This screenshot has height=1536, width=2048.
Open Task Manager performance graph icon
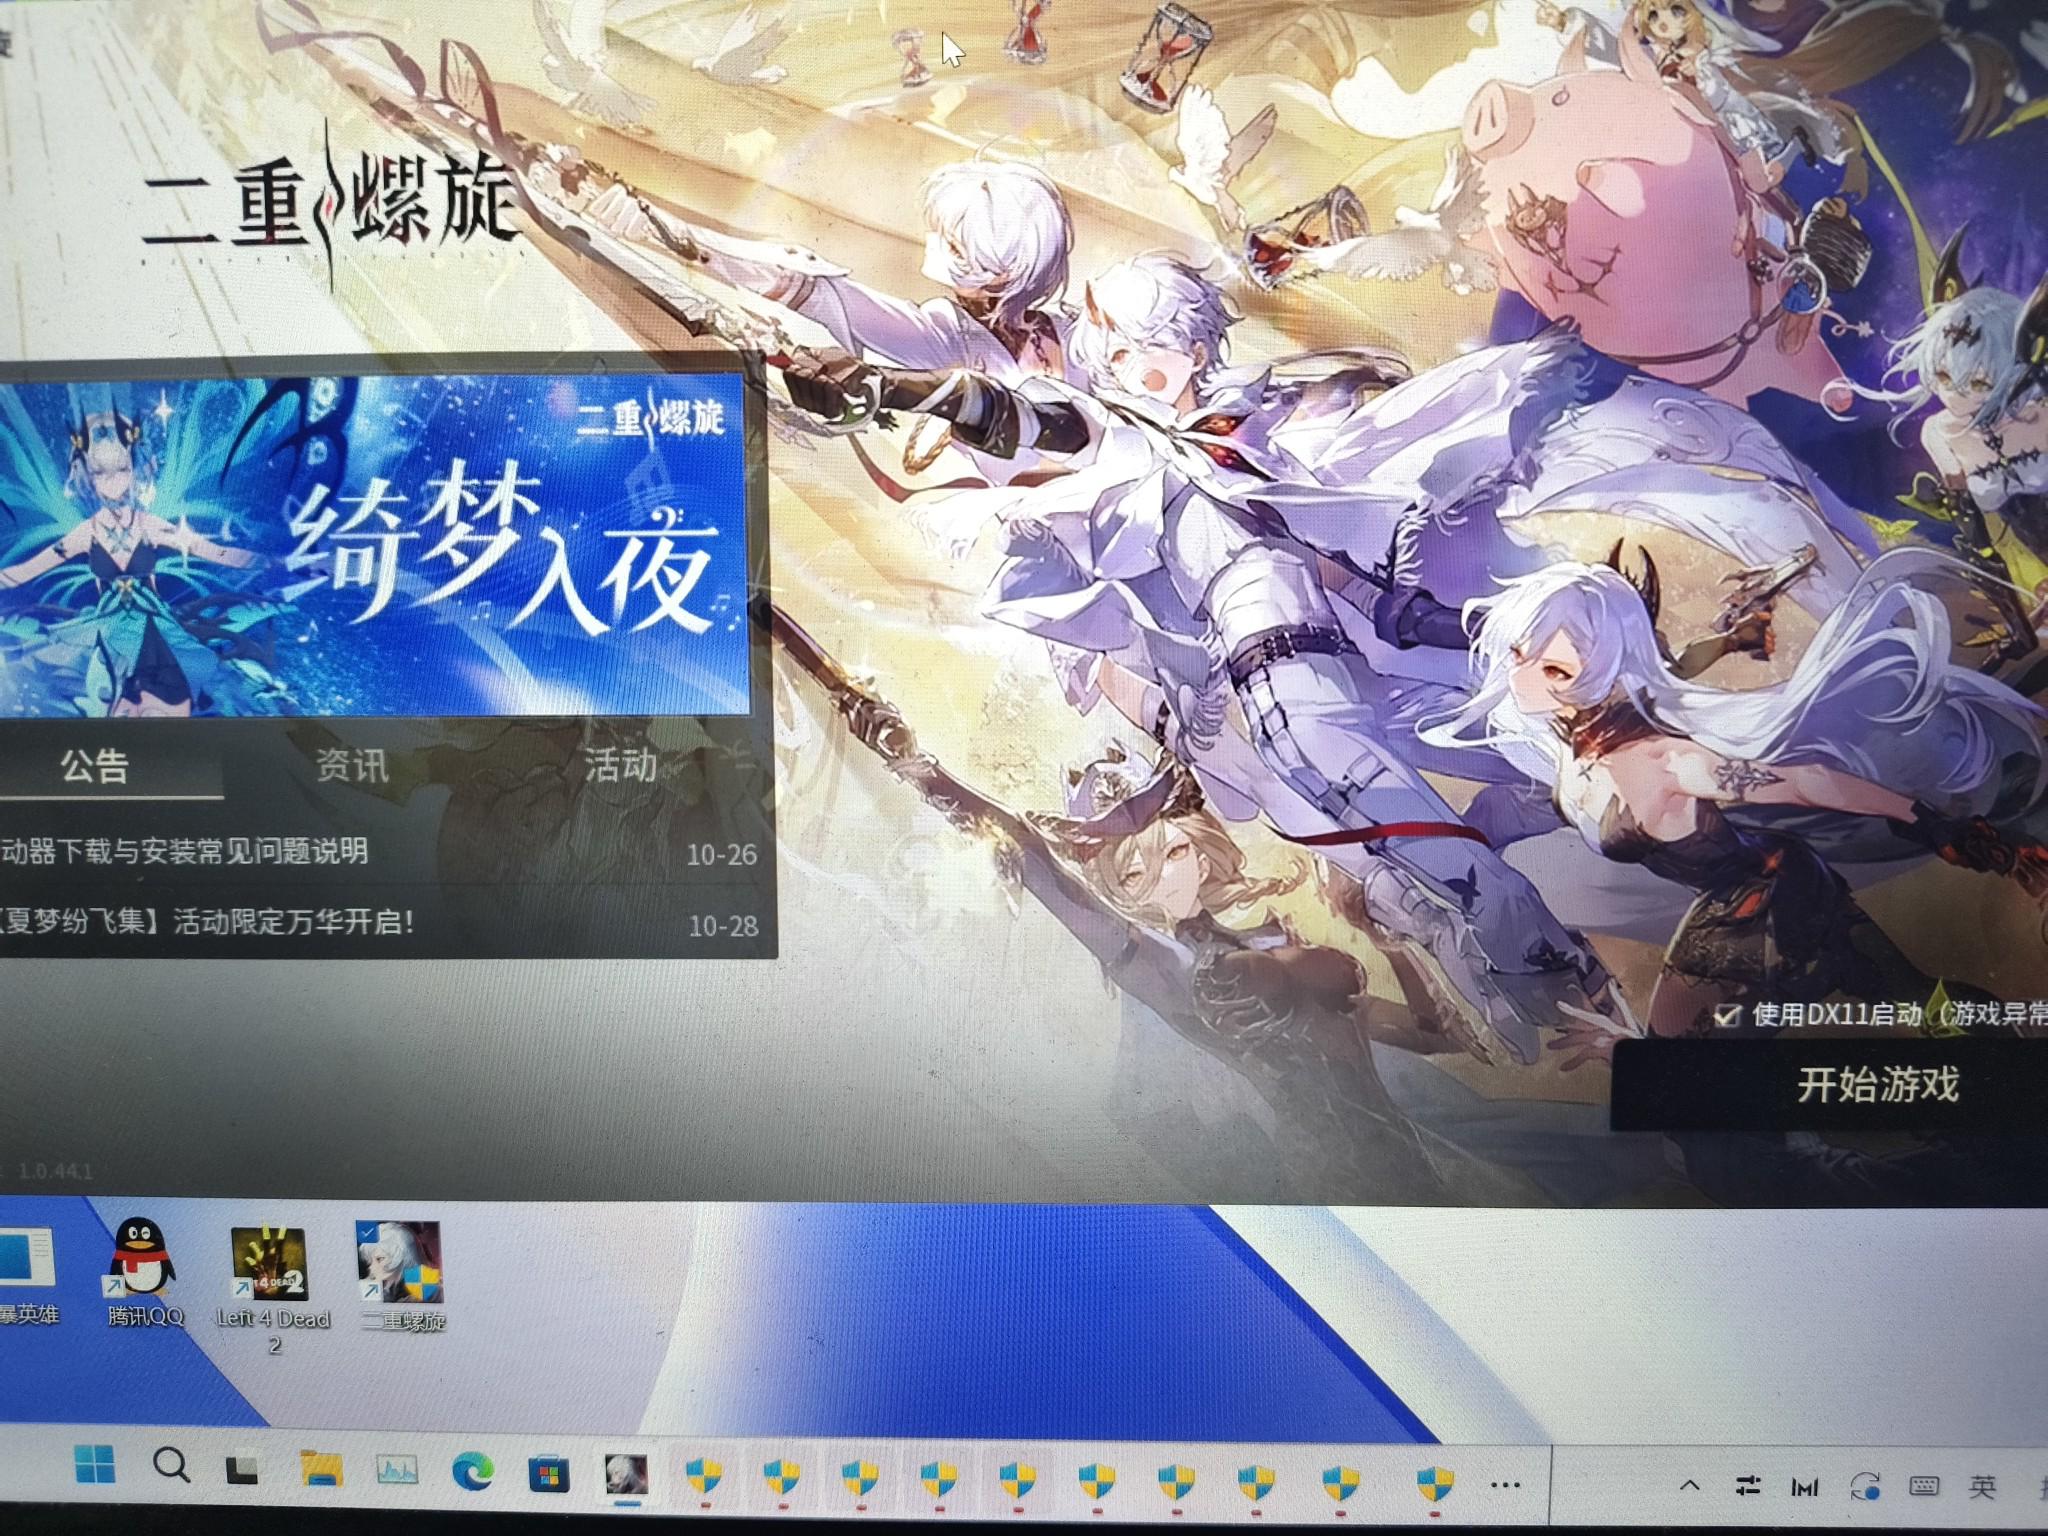397,1469
